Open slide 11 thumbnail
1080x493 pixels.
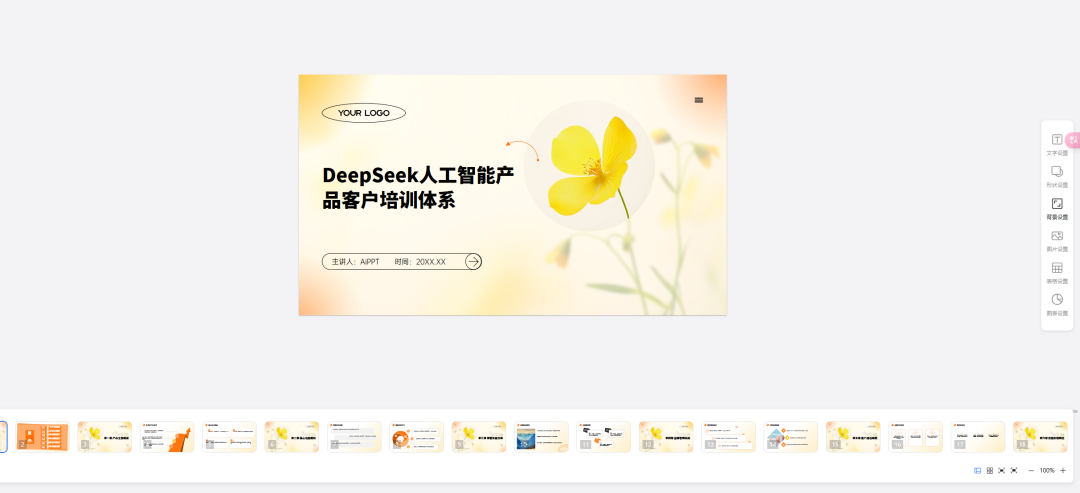pyautogui.click(x=604, y=437)
